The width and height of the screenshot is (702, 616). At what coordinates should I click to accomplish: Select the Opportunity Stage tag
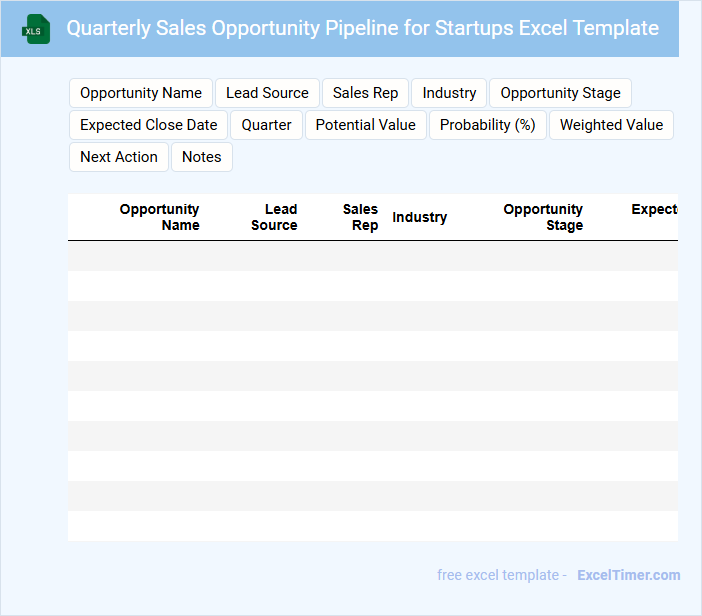[x=560, y=93]
